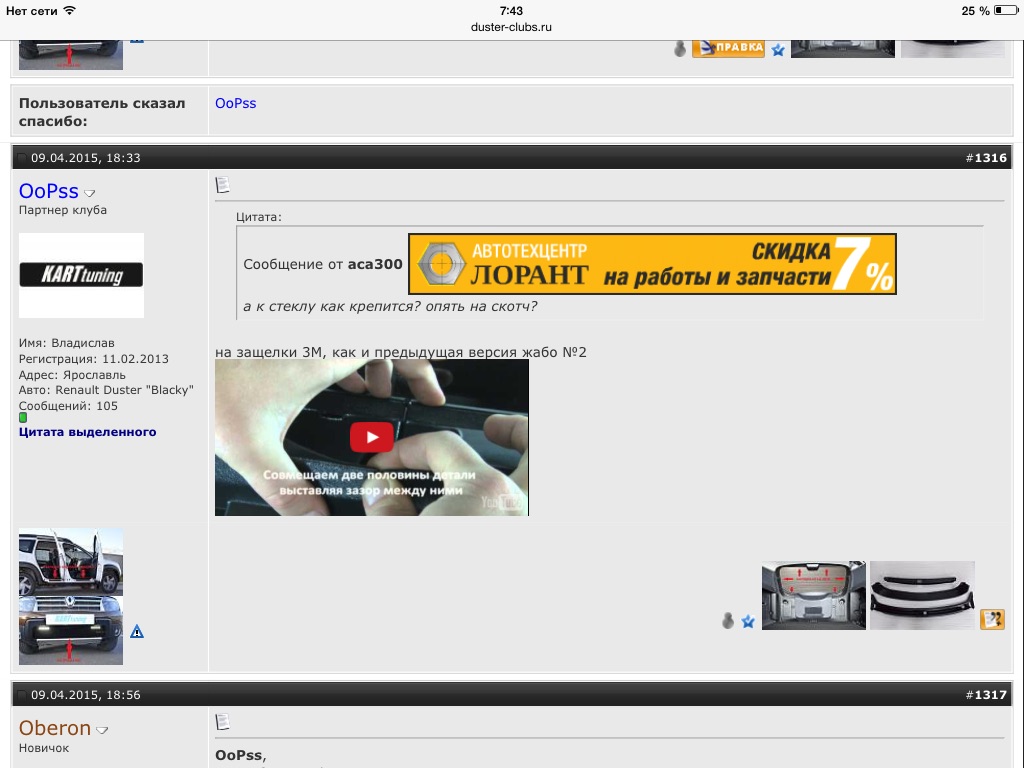Play the embedded YouTube video
The width and height of the screenshot is (1024, 768).
click(371, 437)
